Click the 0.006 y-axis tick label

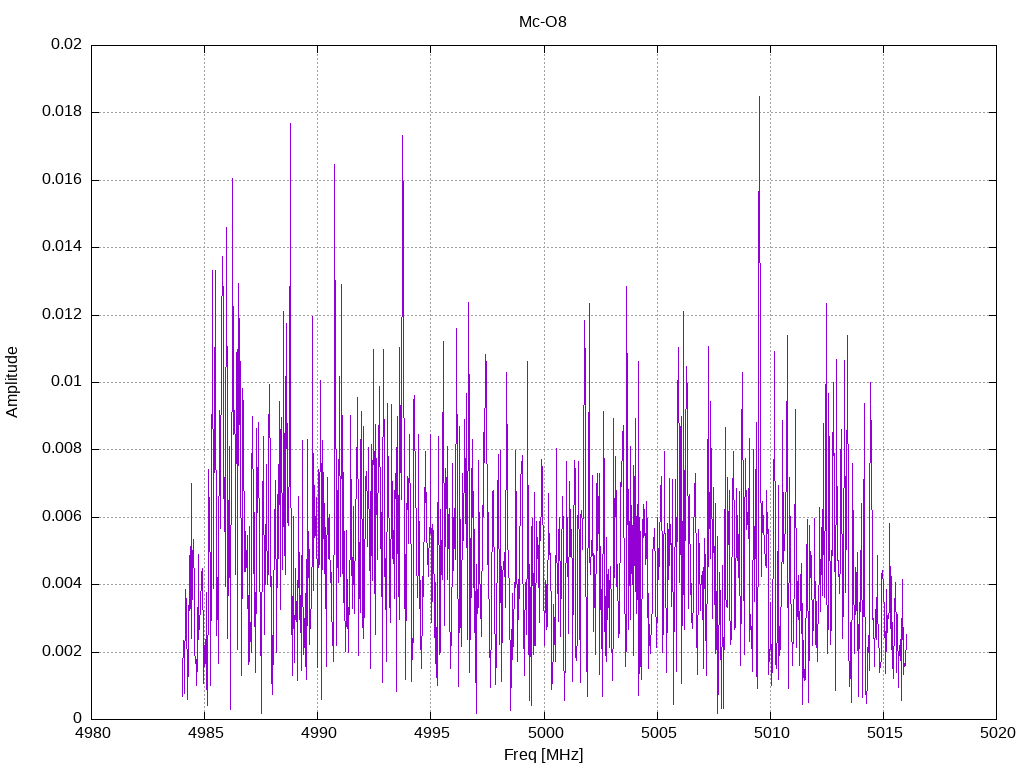pos(62,517)
